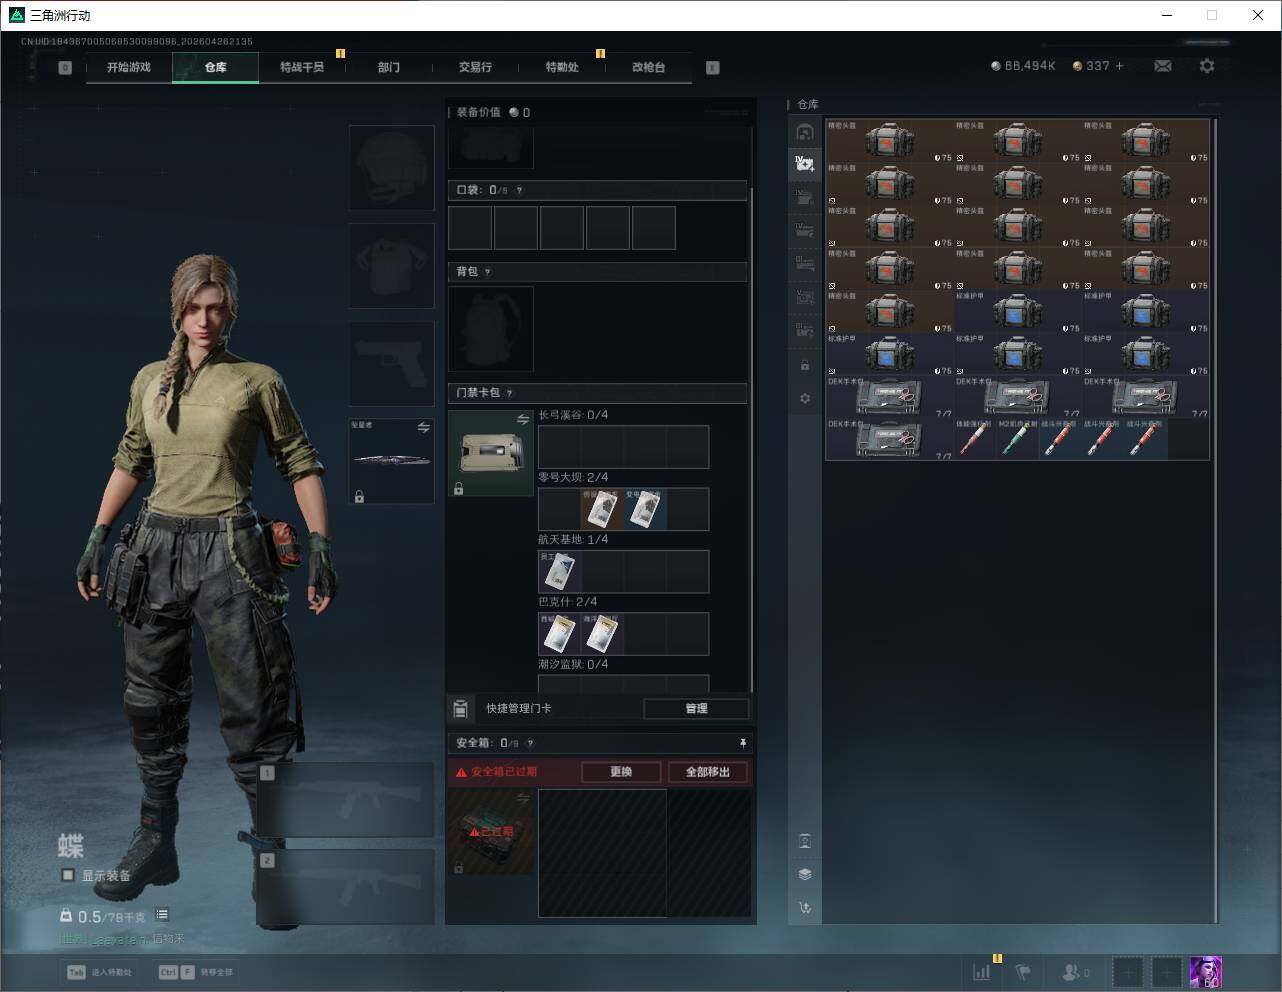
Task: Pin the safe box section
Action: click(x=743, y=743)
